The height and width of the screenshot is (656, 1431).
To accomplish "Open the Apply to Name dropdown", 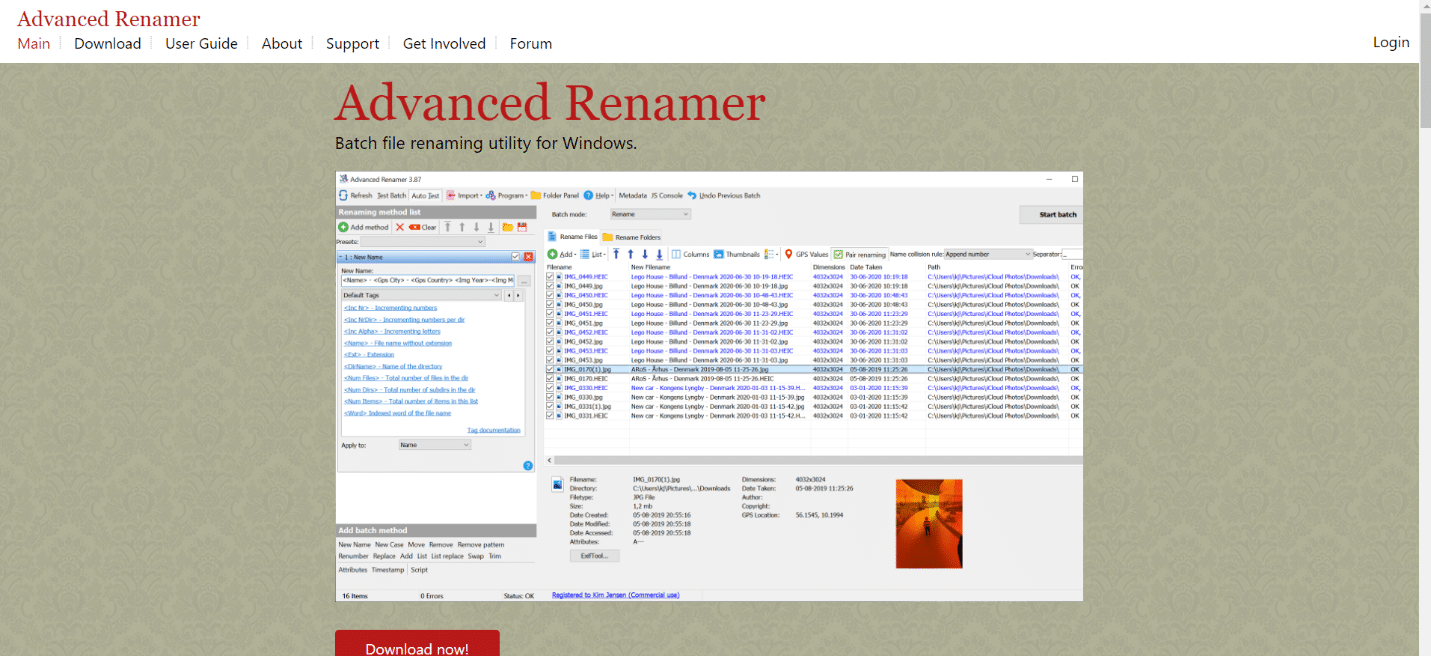I will tap(434, 445).
